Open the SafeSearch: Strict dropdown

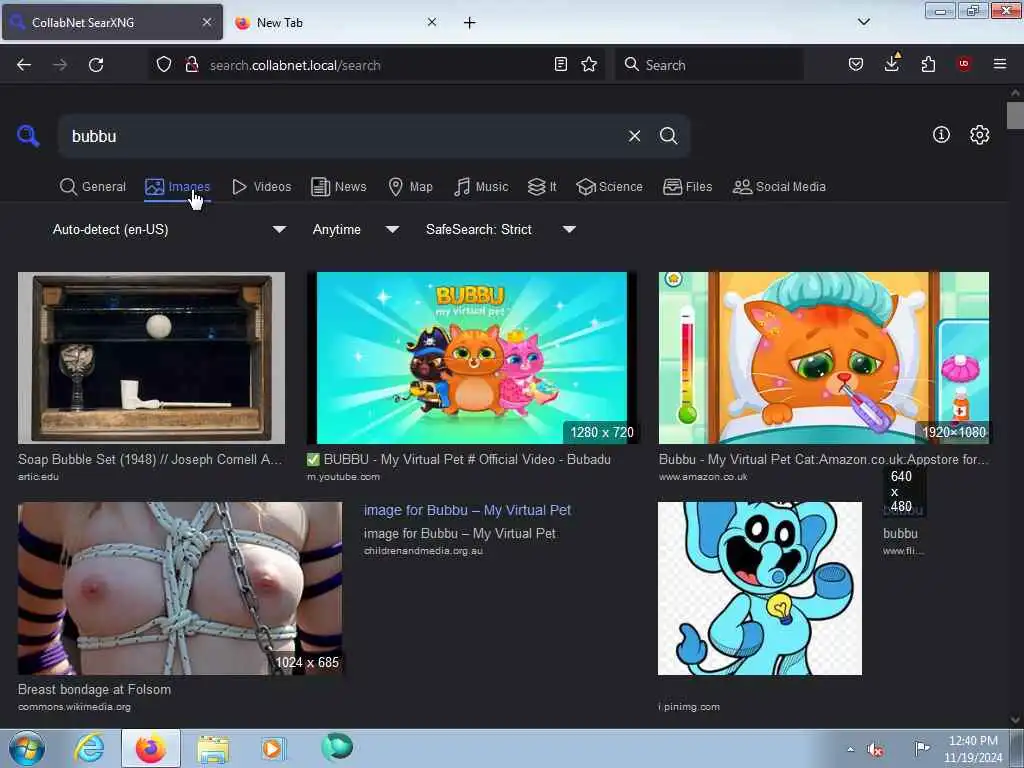tap(501, 229)
